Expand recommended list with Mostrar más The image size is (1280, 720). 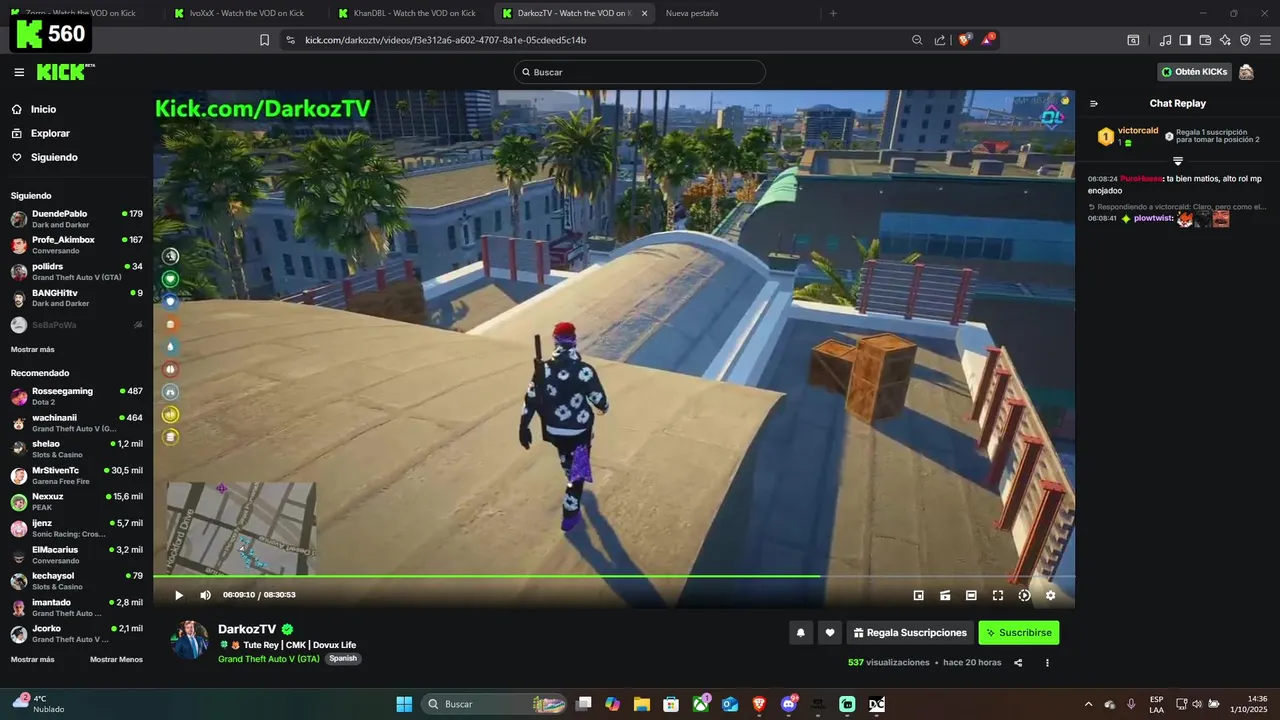tap(33, 659)
